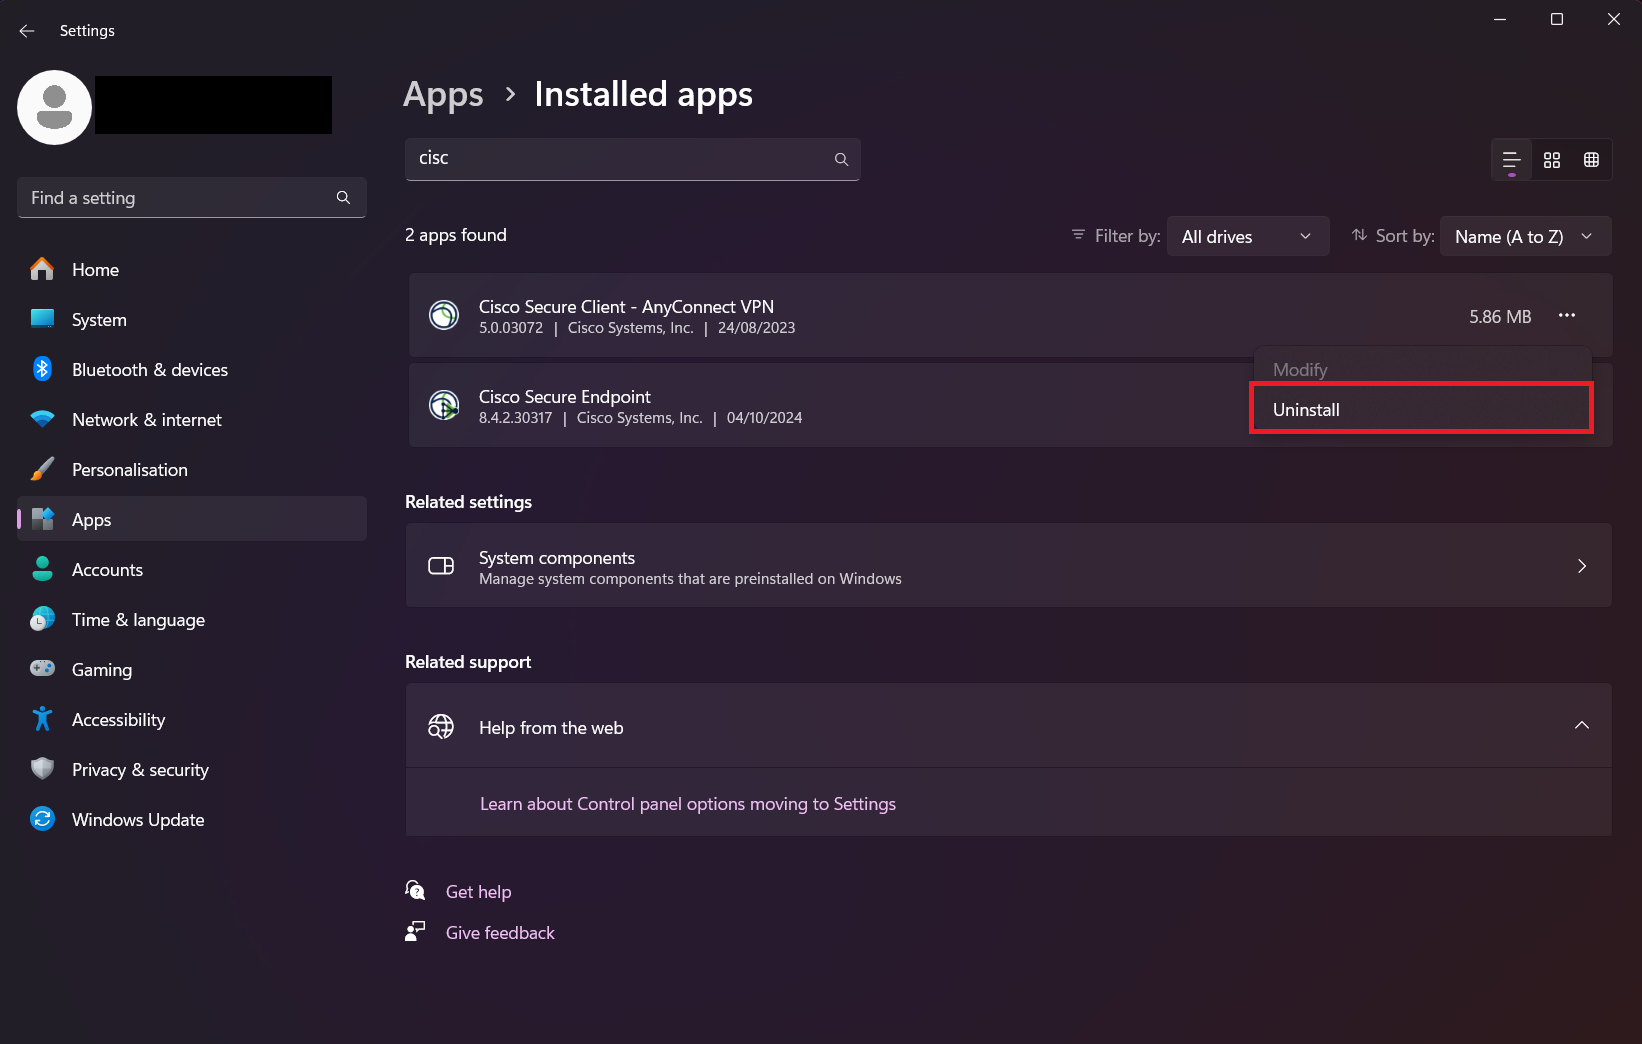Click the Find a setting search field

[x=180, y=198]
